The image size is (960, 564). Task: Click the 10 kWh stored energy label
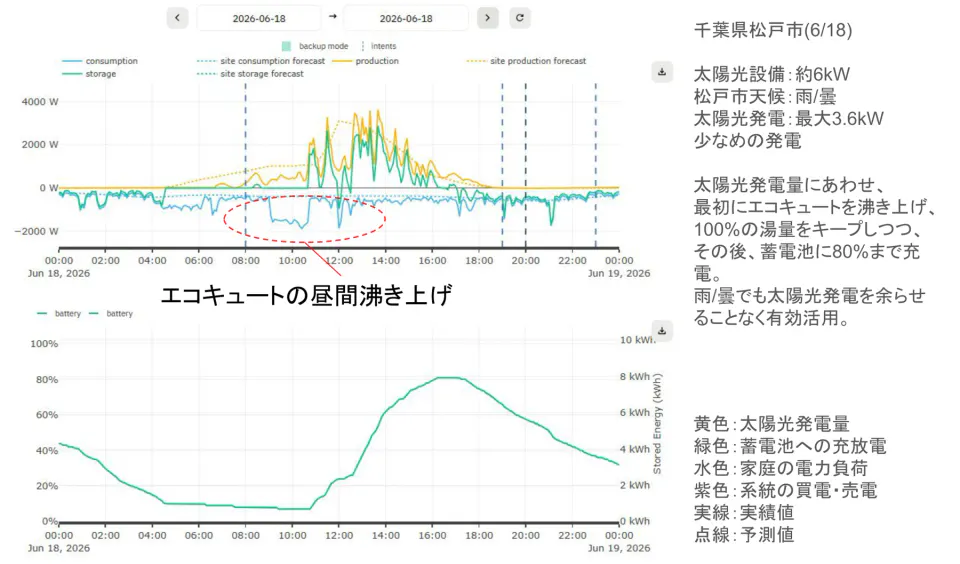[x=637, y=340]
